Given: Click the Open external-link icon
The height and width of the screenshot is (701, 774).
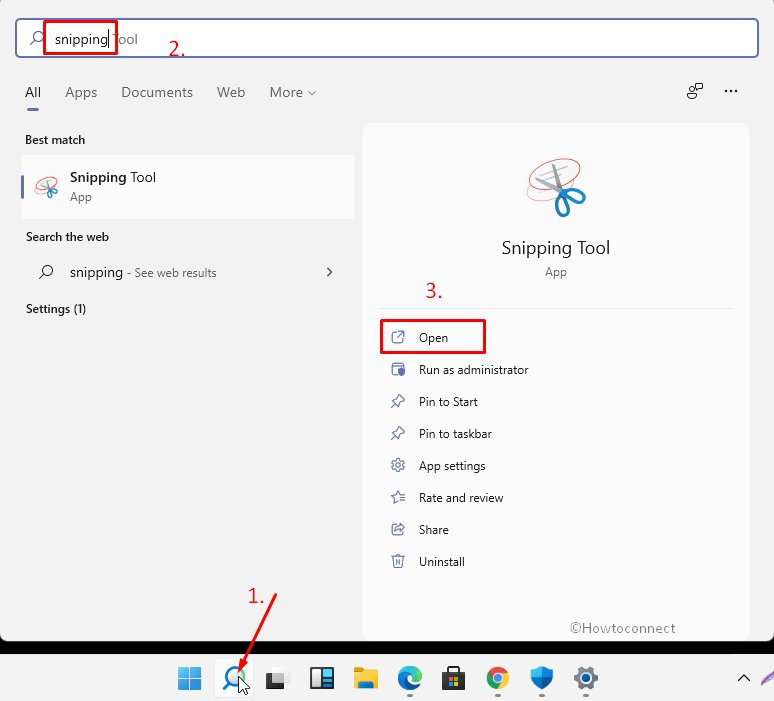Looking at the screenshot, I should [398, 337].
